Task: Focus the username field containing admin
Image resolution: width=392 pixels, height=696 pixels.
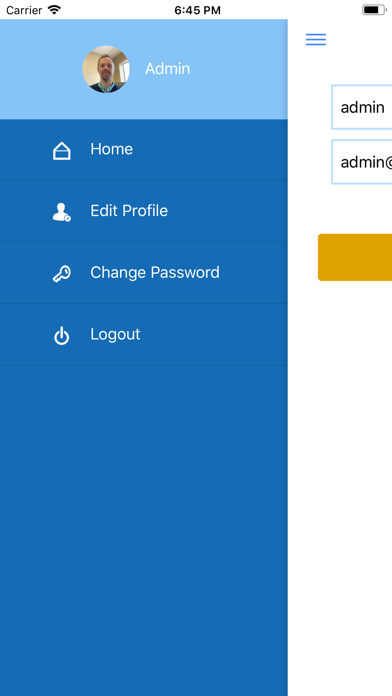Action: pos(361,107)
